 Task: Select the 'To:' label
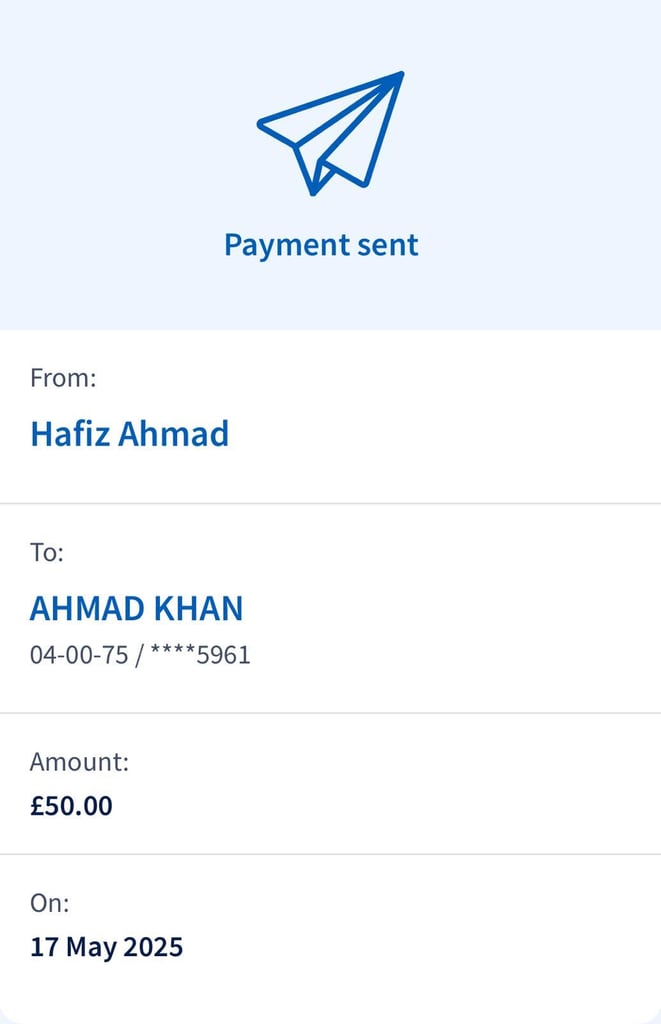(47, 552)
